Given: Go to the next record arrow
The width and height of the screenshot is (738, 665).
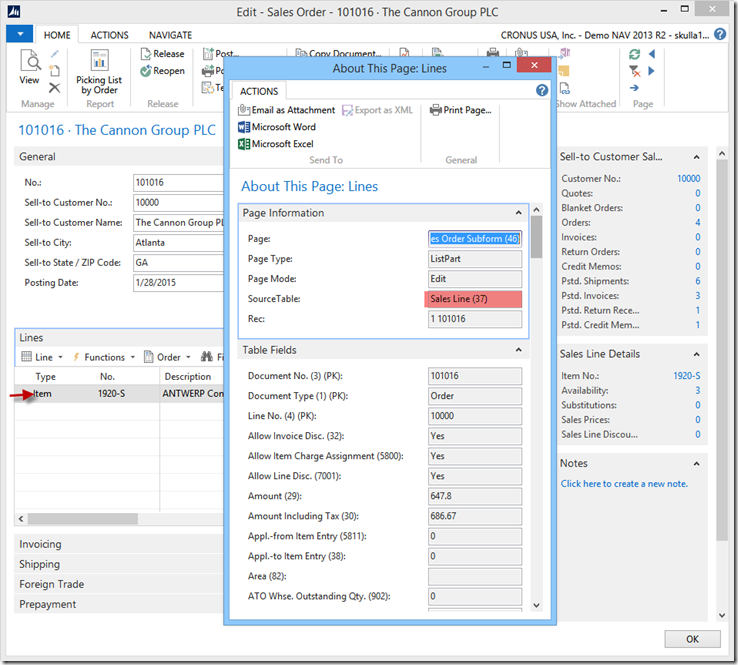Looking at the screenshot, I should (x=652, y=71).
